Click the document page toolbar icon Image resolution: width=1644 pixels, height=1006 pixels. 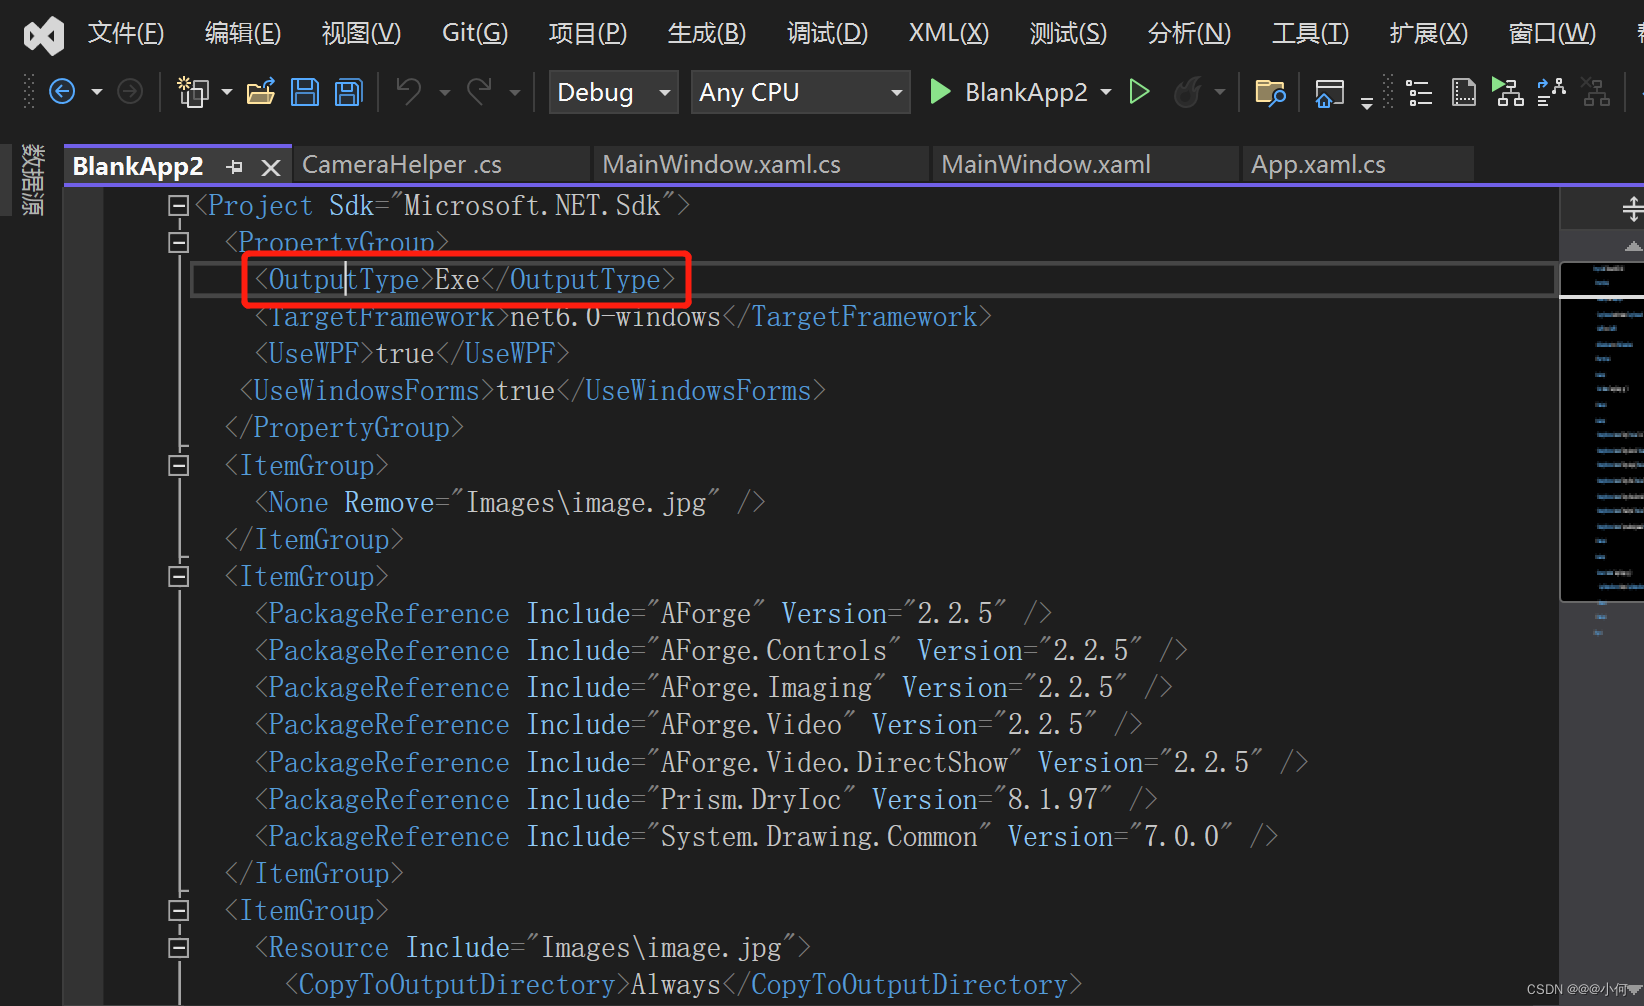(x=1463, y=93)
